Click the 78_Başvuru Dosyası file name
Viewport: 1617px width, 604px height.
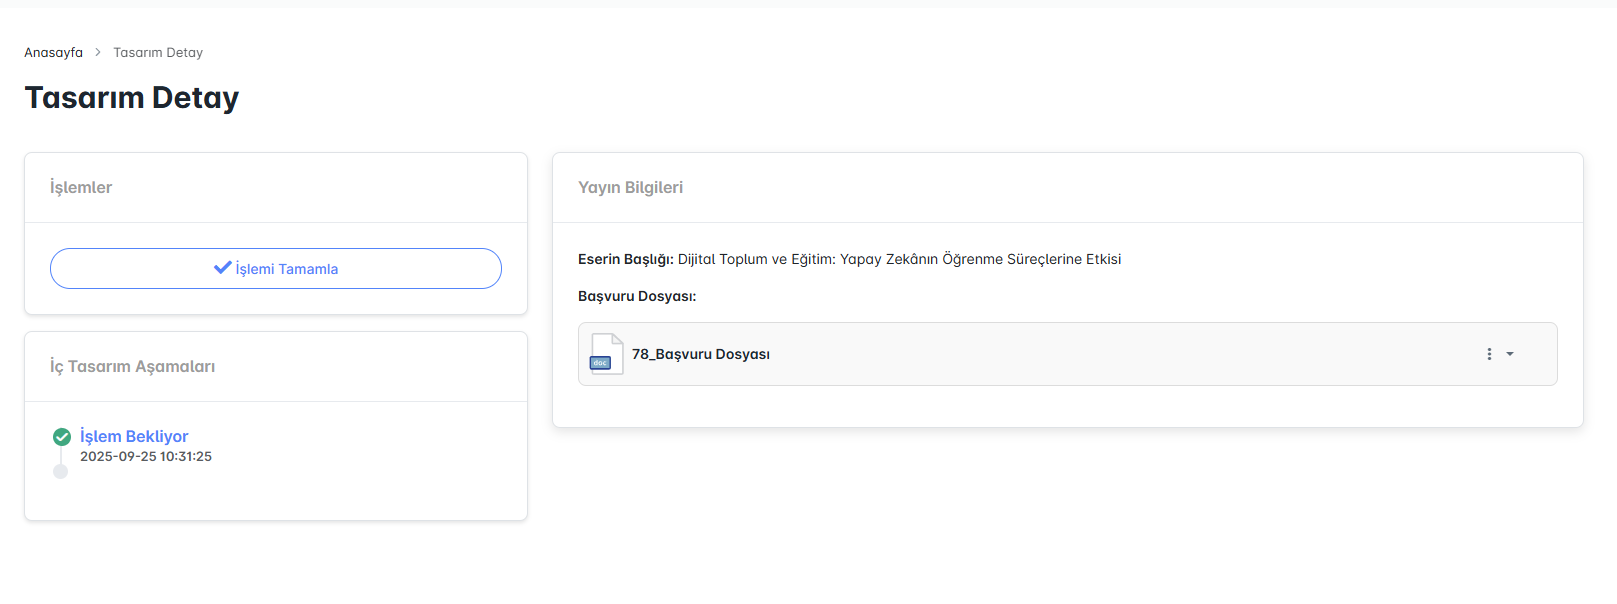(701, 354)
